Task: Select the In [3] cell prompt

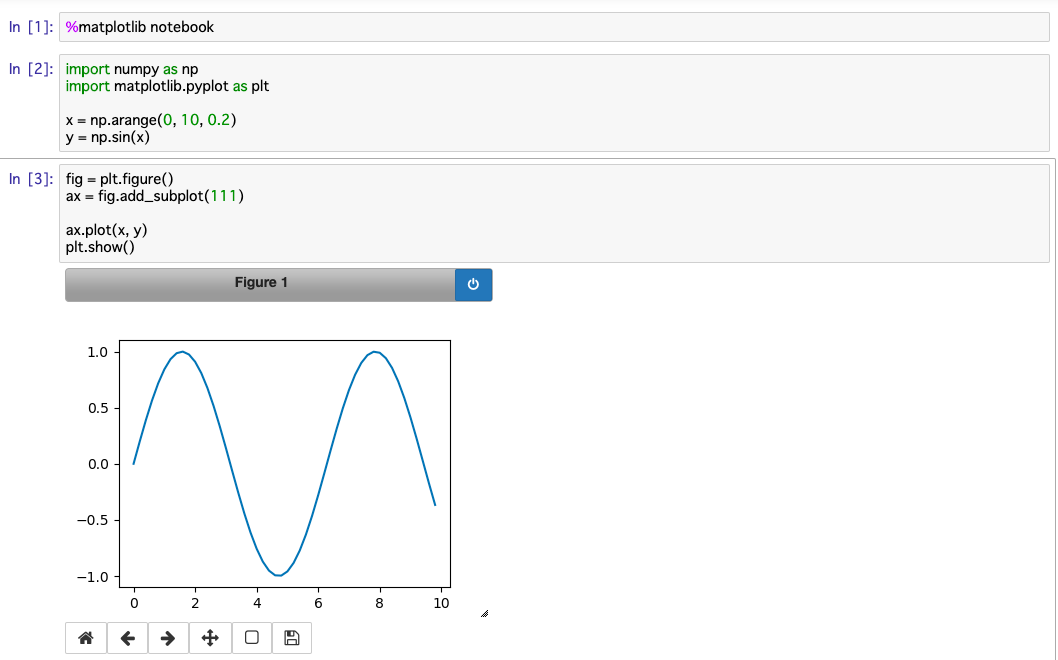Action: tap(30, 179)
